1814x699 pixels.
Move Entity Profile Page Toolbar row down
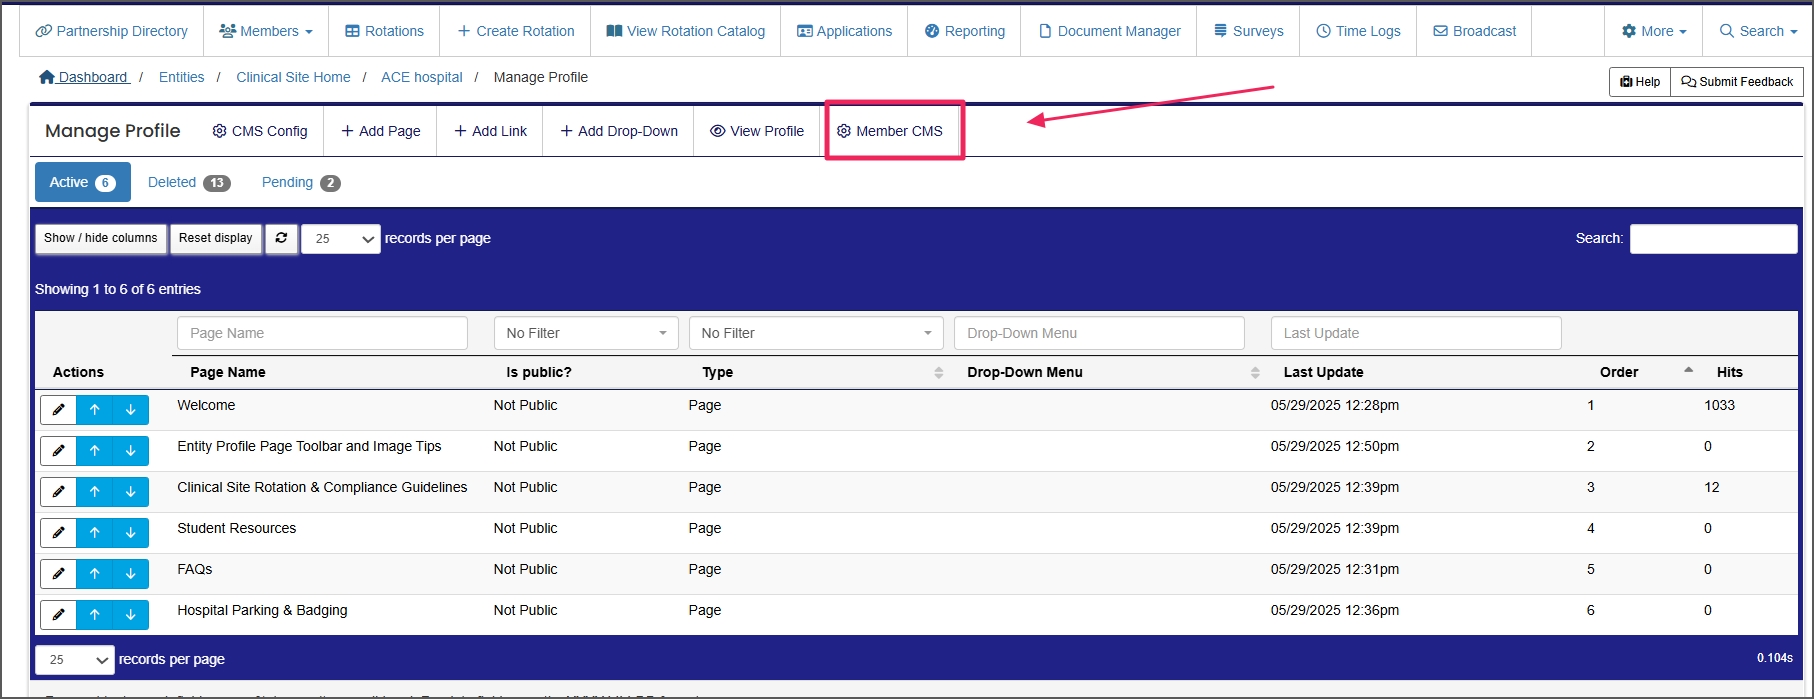click(x=131, y=451)
